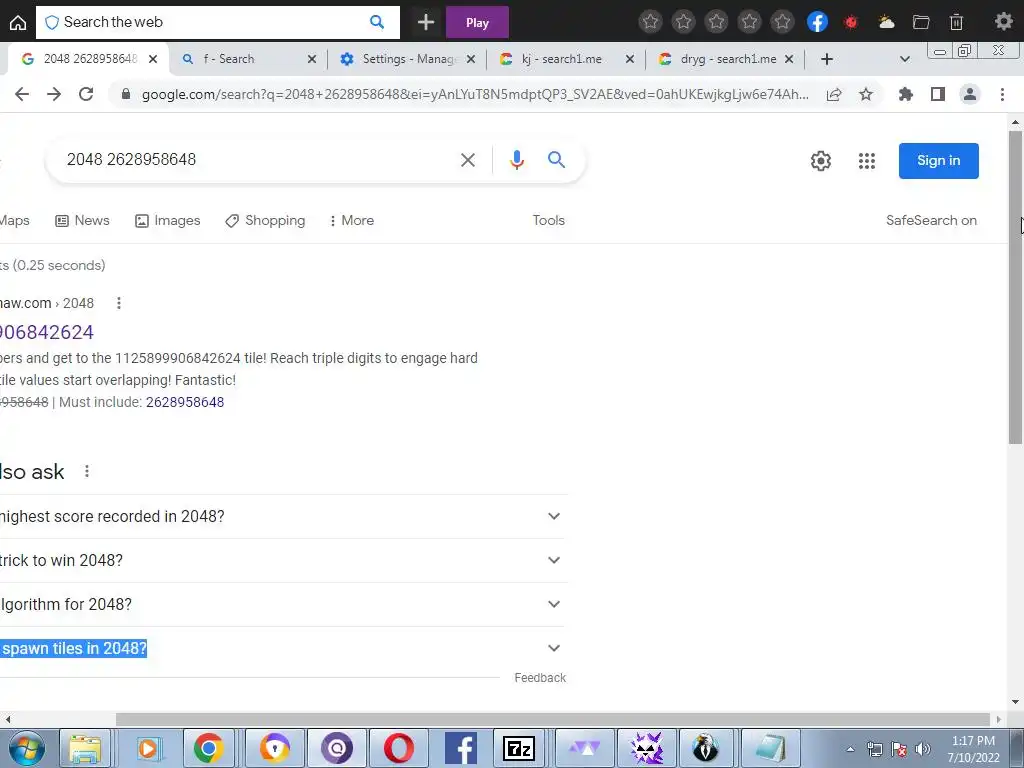Open Google quick settings gear

(821, 161)
